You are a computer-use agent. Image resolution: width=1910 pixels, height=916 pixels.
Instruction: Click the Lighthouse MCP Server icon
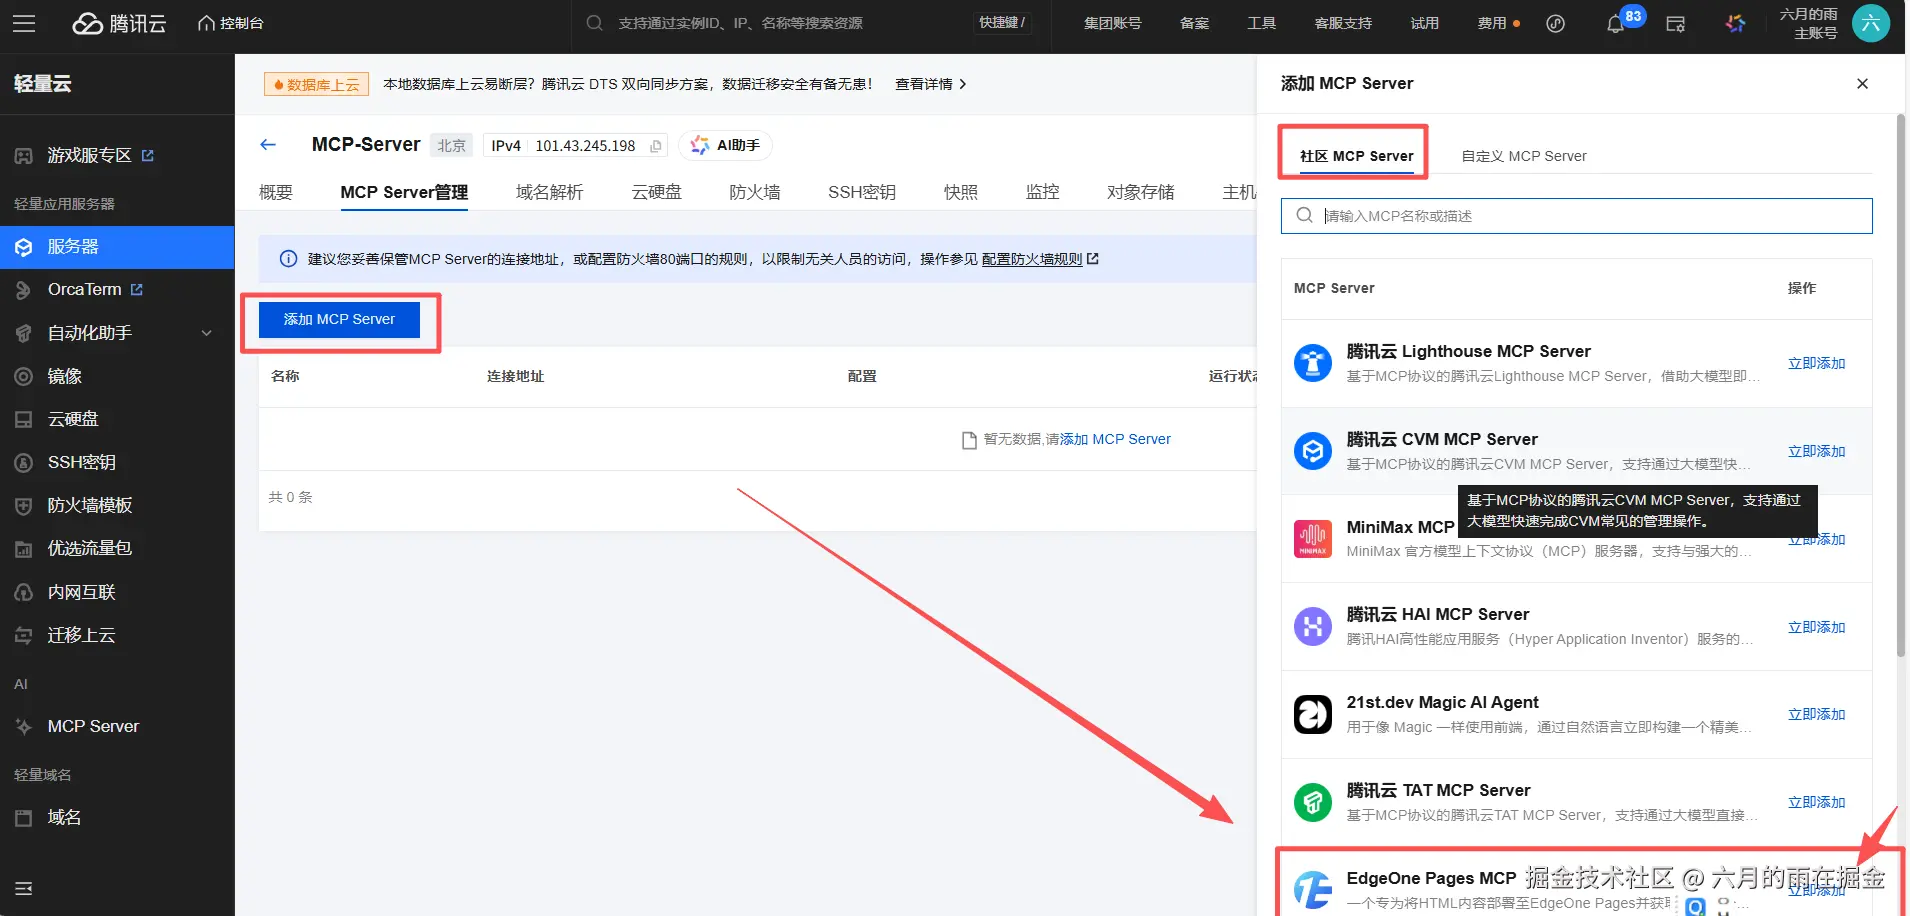(x=1312, y=363)
